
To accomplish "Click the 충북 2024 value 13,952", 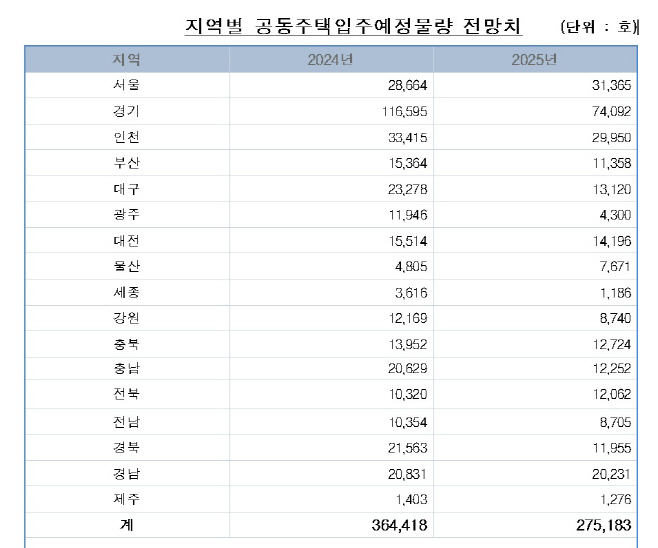I will (407, 344).
